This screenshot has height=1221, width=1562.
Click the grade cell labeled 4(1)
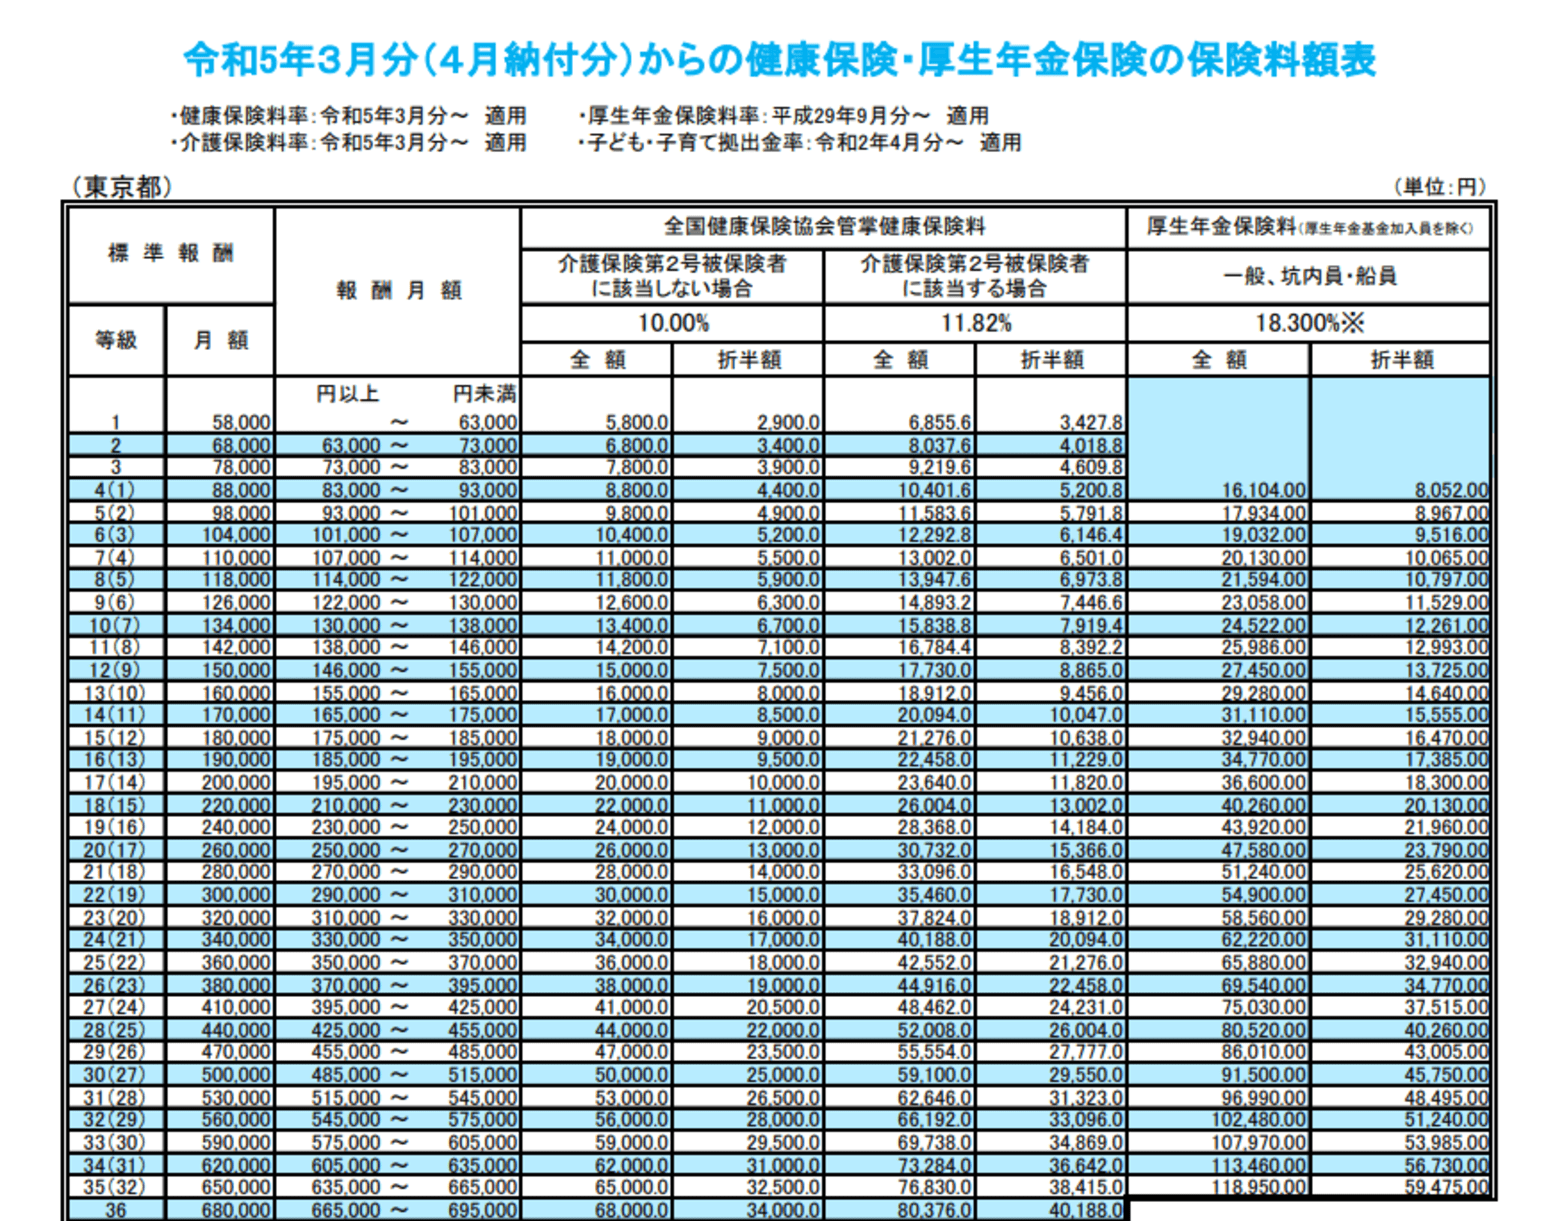(x=116, y=490)
